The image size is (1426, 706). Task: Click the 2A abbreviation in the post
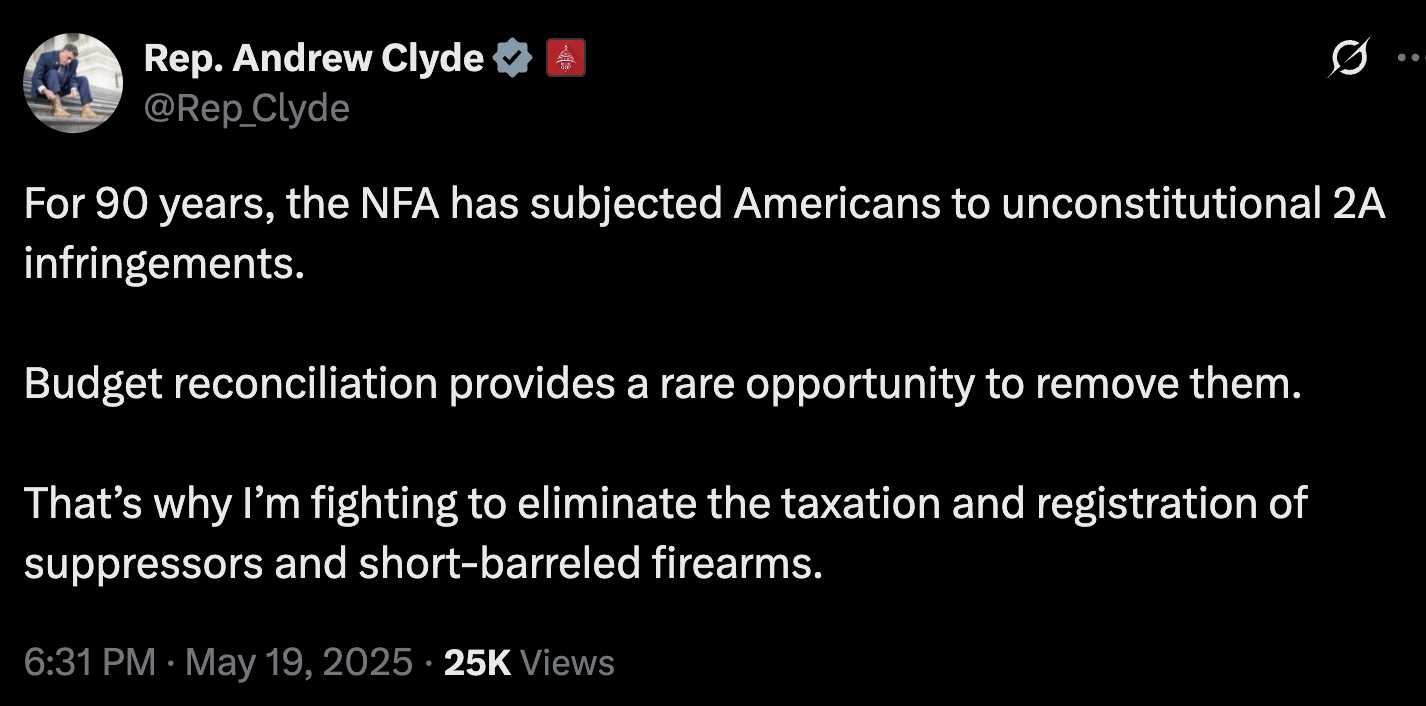(1358, 204)
